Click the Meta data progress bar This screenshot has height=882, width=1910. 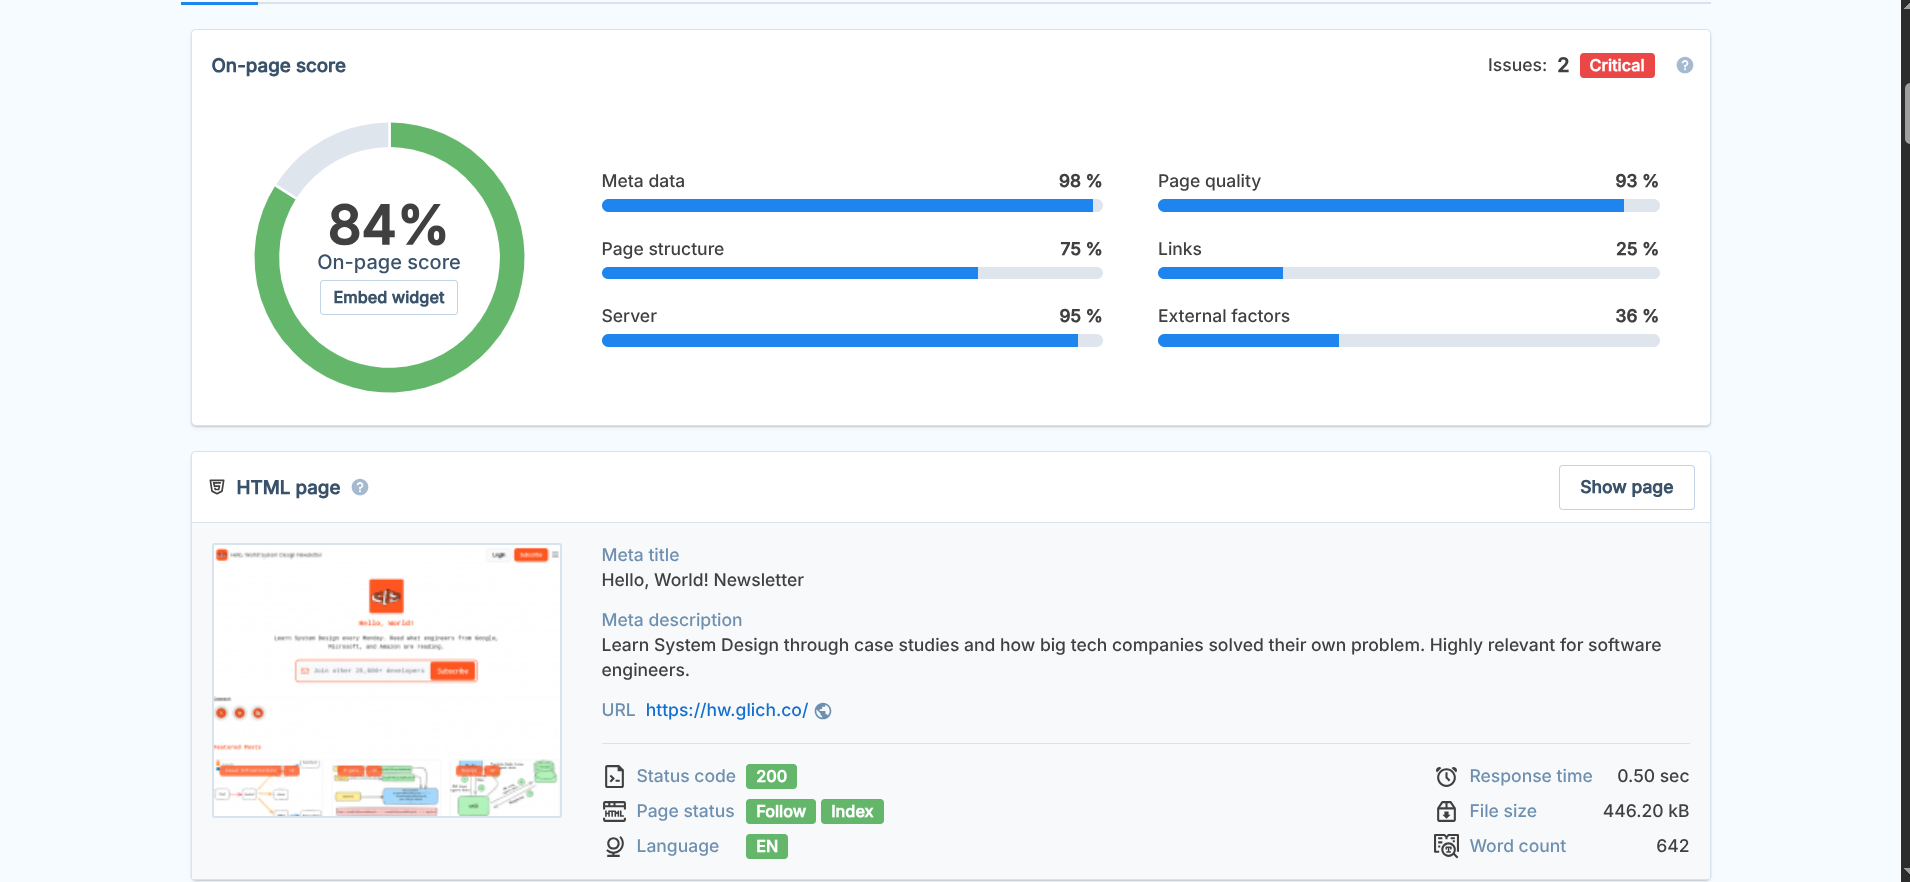tap(851, 206)
